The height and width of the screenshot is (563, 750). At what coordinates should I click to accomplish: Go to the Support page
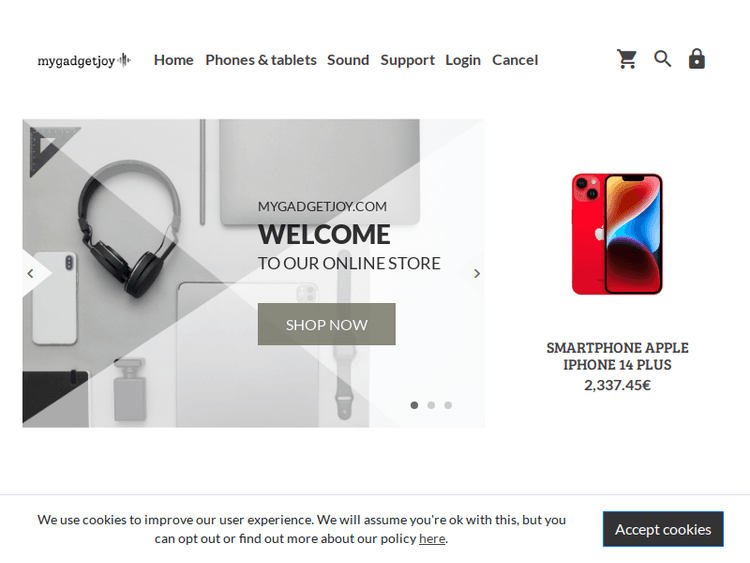coord(408,60)
